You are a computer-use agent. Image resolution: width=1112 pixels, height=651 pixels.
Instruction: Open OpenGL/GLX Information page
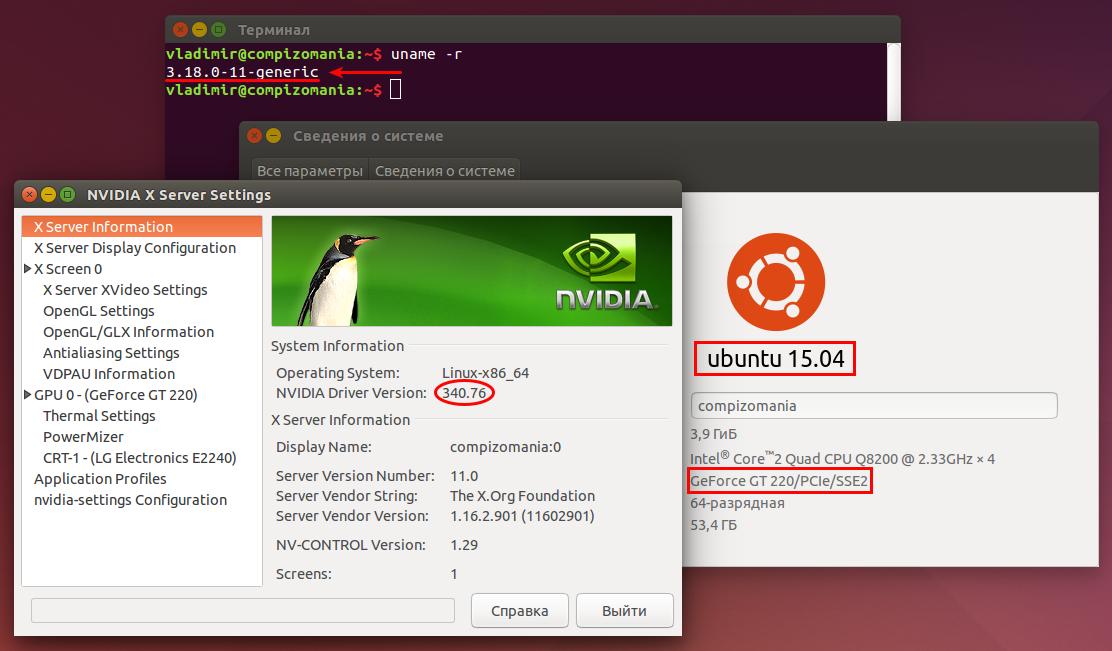click(x=128, y=332)
